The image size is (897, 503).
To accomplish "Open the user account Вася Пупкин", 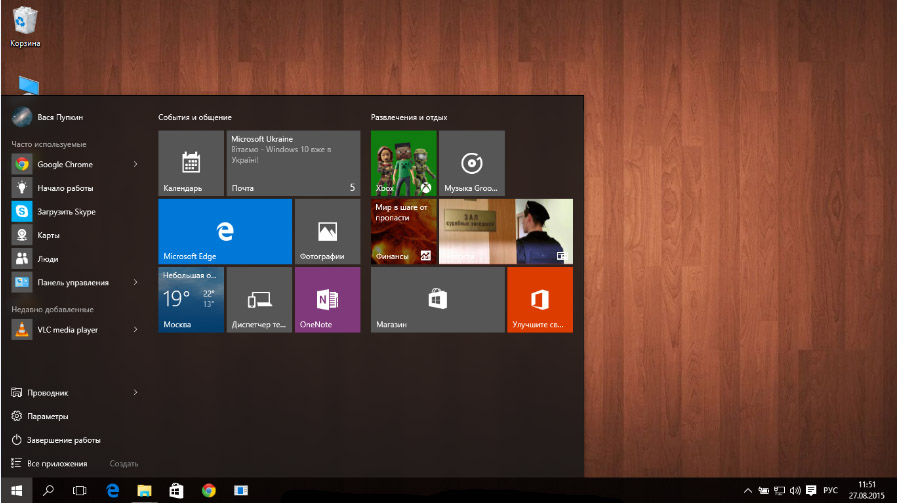I will 47,117.
